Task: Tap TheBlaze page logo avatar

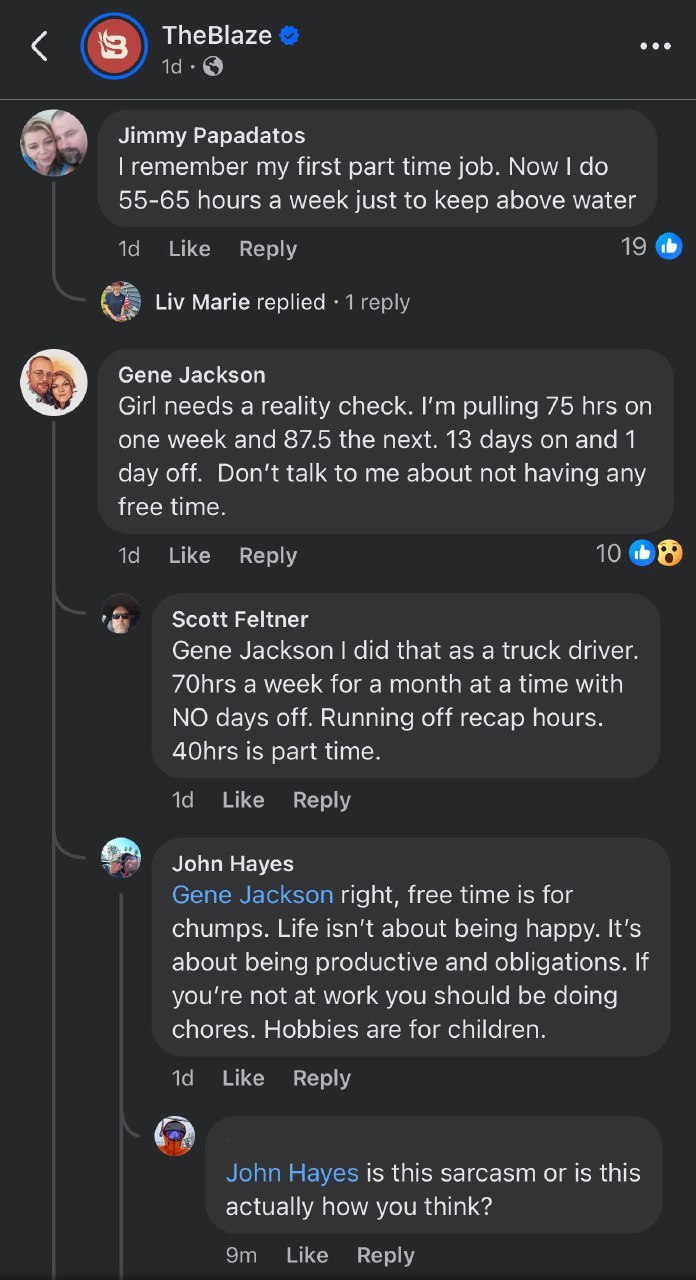Action: [115, 46]
